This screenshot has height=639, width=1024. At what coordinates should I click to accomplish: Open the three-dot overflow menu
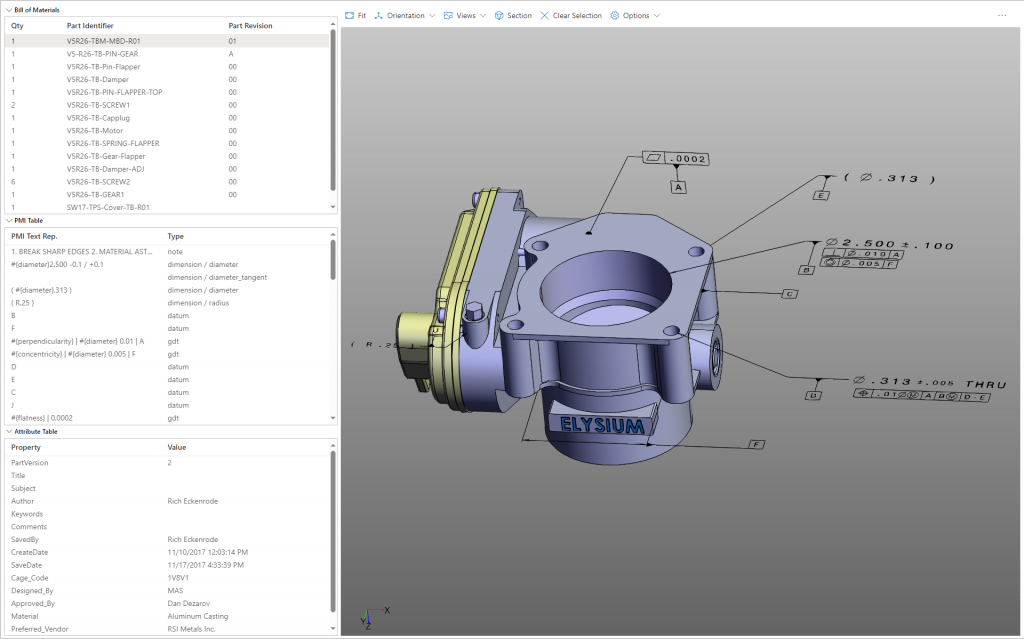pos(1002,16)
